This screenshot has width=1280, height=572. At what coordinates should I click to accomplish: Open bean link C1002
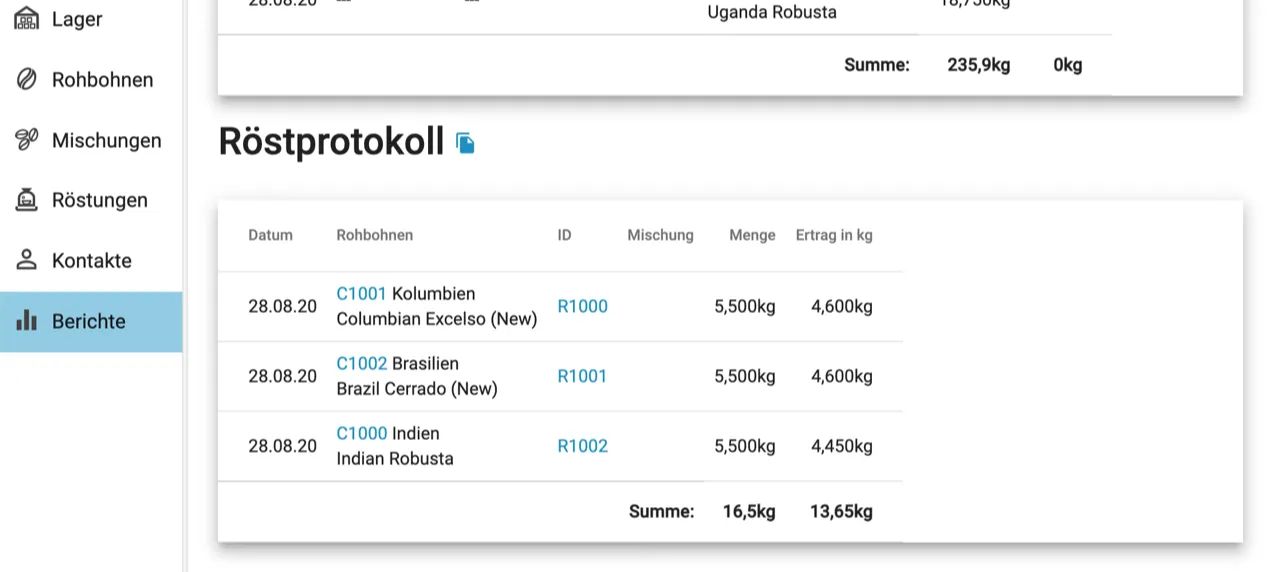pos(361,364)
